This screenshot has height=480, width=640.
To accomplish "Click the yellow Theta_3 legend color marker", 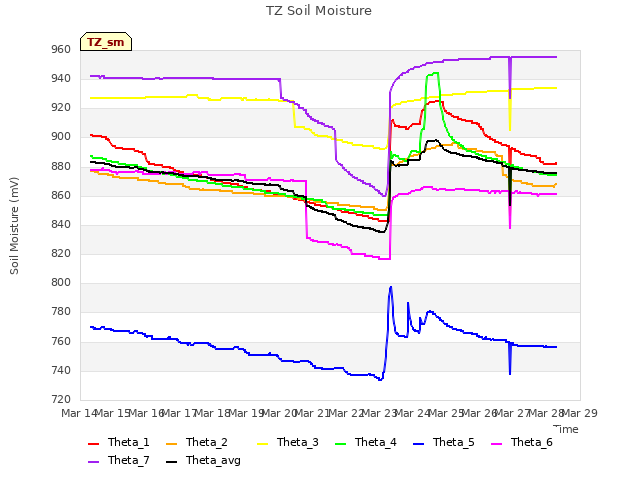I will [262, 444].
